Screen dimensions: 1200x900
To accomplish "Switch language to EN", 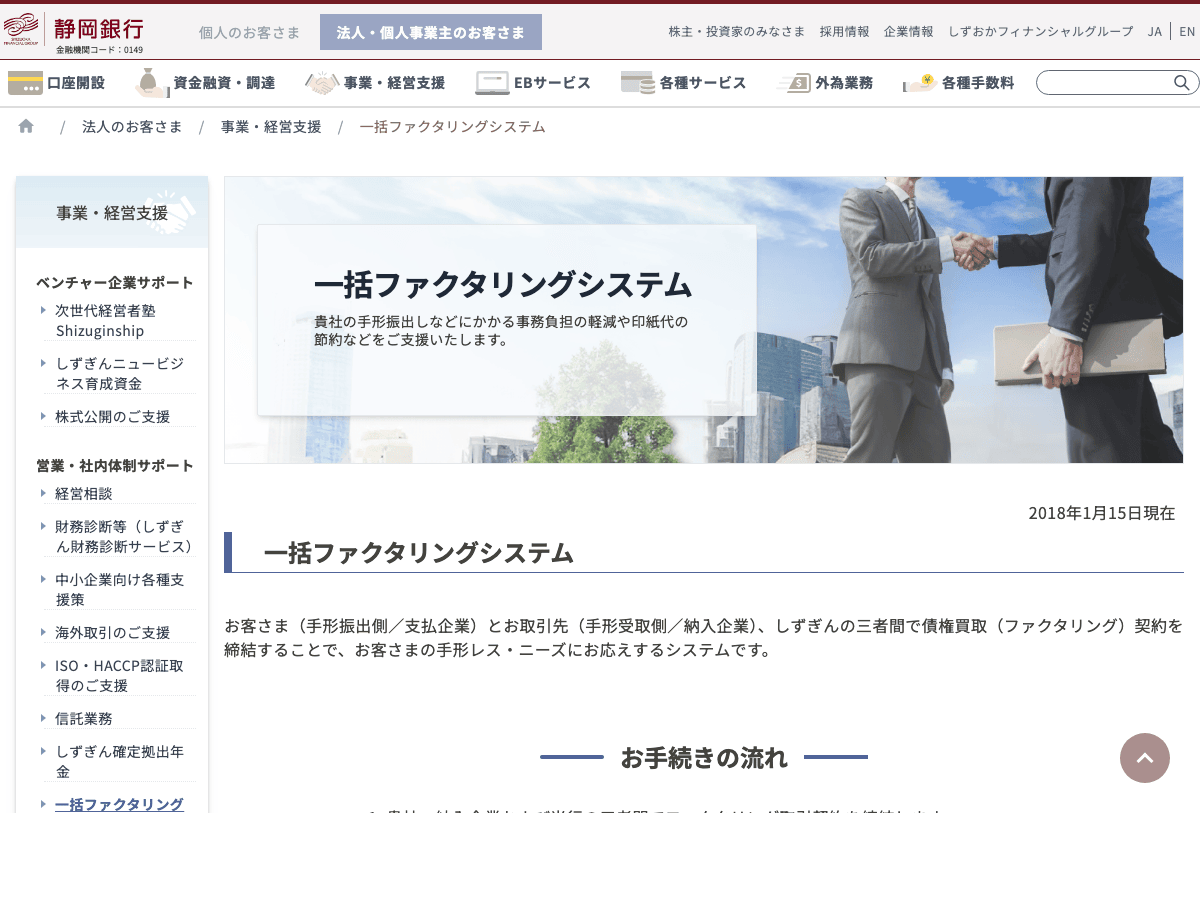I will [1187, 31].
